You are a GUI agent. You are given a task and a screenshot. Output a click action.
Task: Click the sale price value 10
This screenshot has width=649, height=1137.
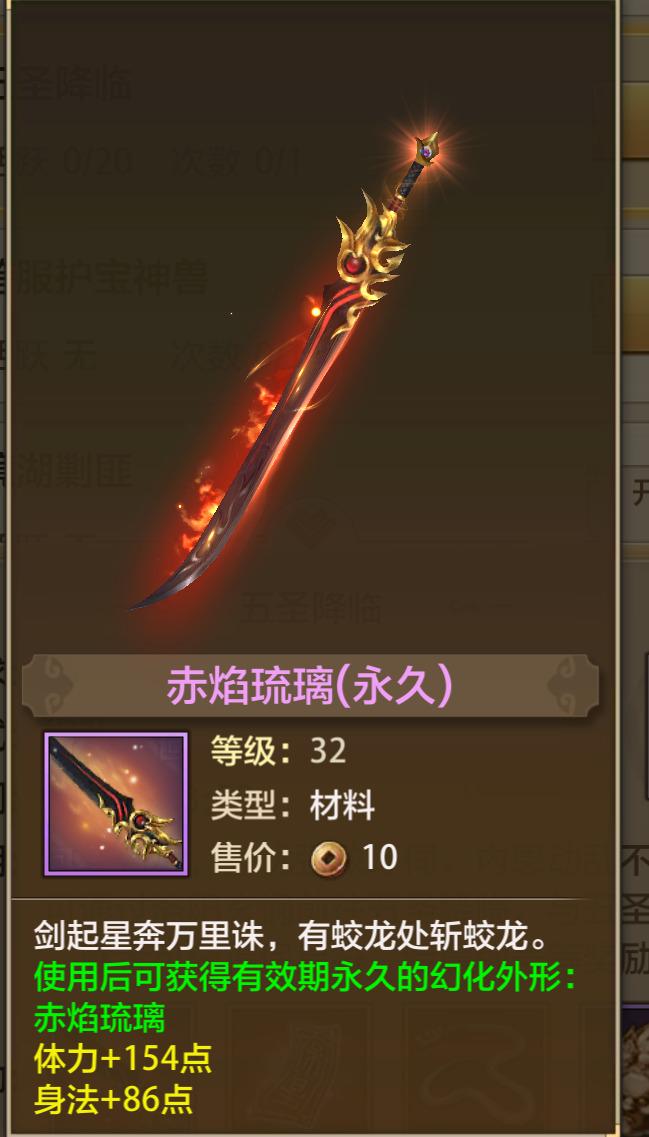coord(380,859)
